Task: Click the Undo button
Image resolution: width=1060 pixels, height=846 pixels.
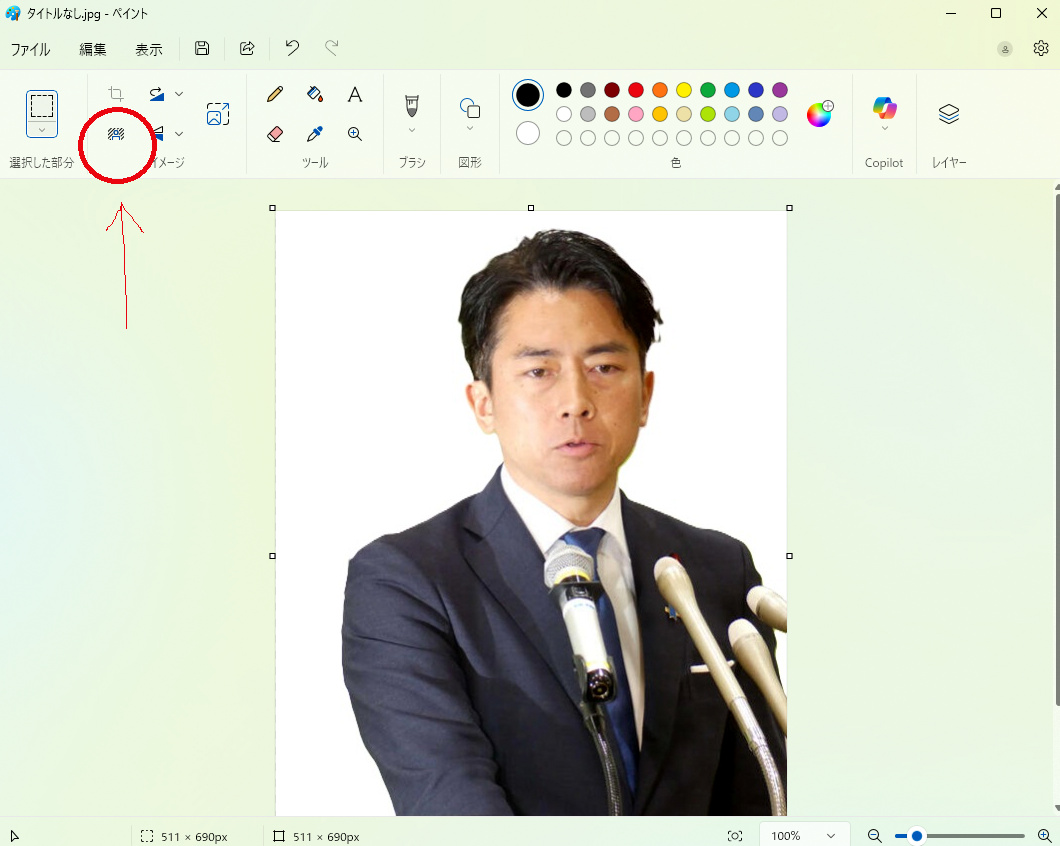Action: pyautogui.click(x=292, y=48)
